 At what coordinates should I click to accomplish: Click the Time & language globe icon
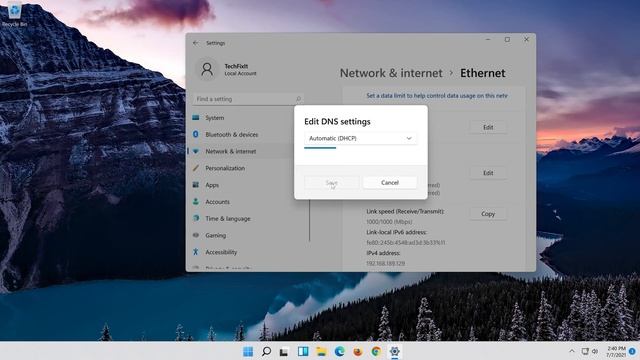[x=196, y=218]
